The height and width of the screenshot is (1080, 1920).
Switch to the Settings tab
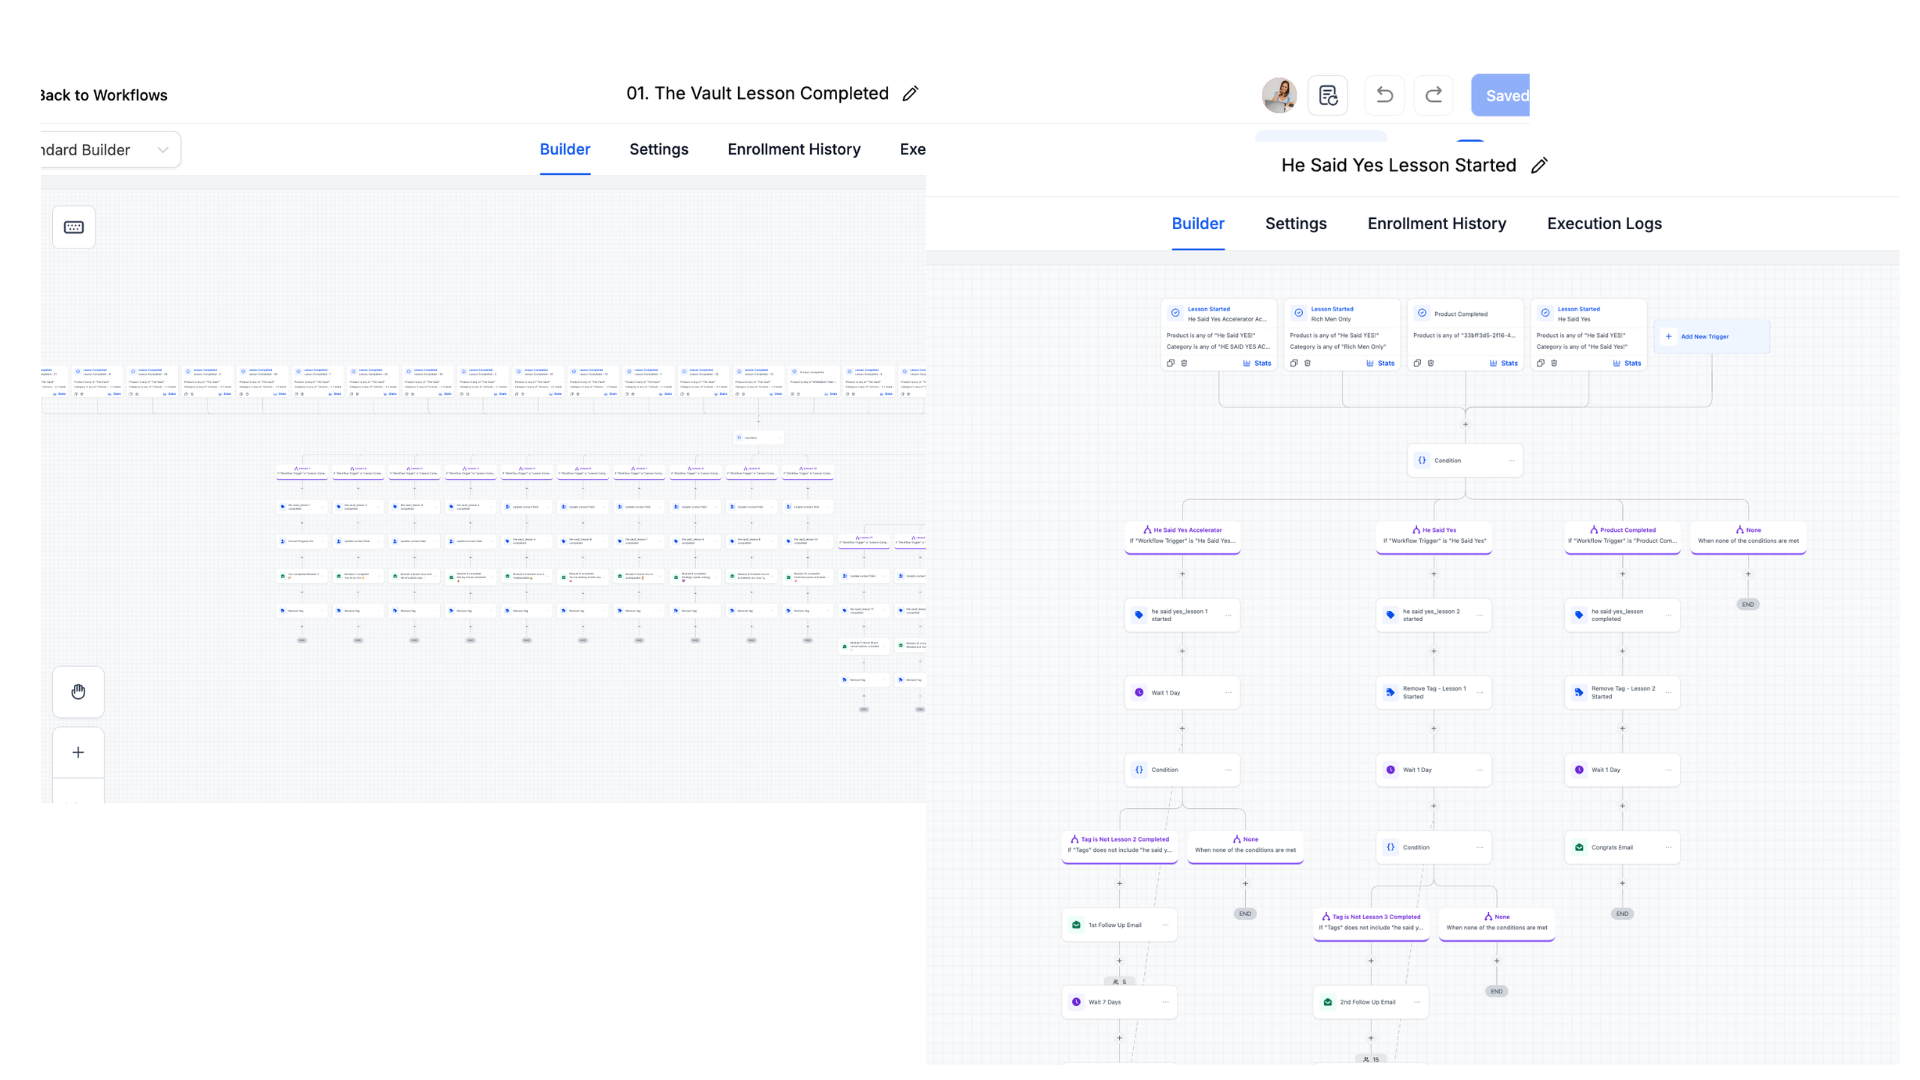point(1296,223)
